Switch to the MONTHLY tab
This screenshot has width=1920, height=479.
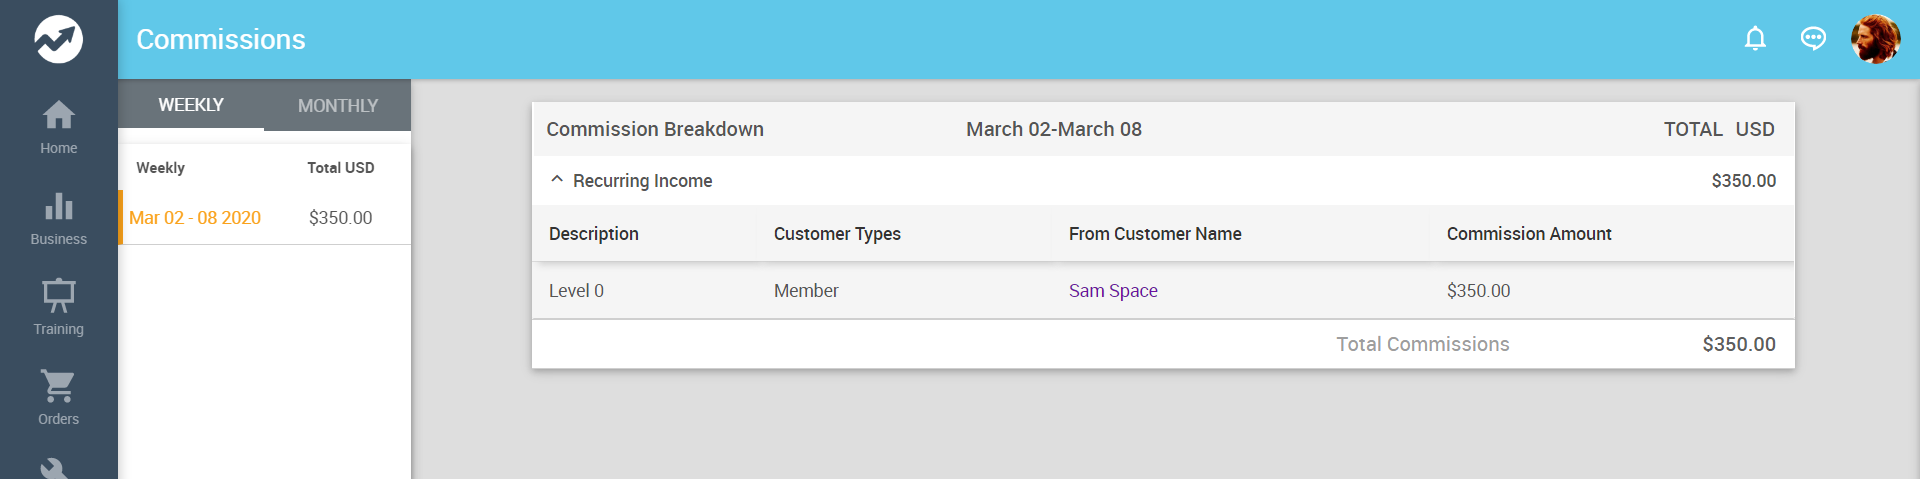(338, 105)
